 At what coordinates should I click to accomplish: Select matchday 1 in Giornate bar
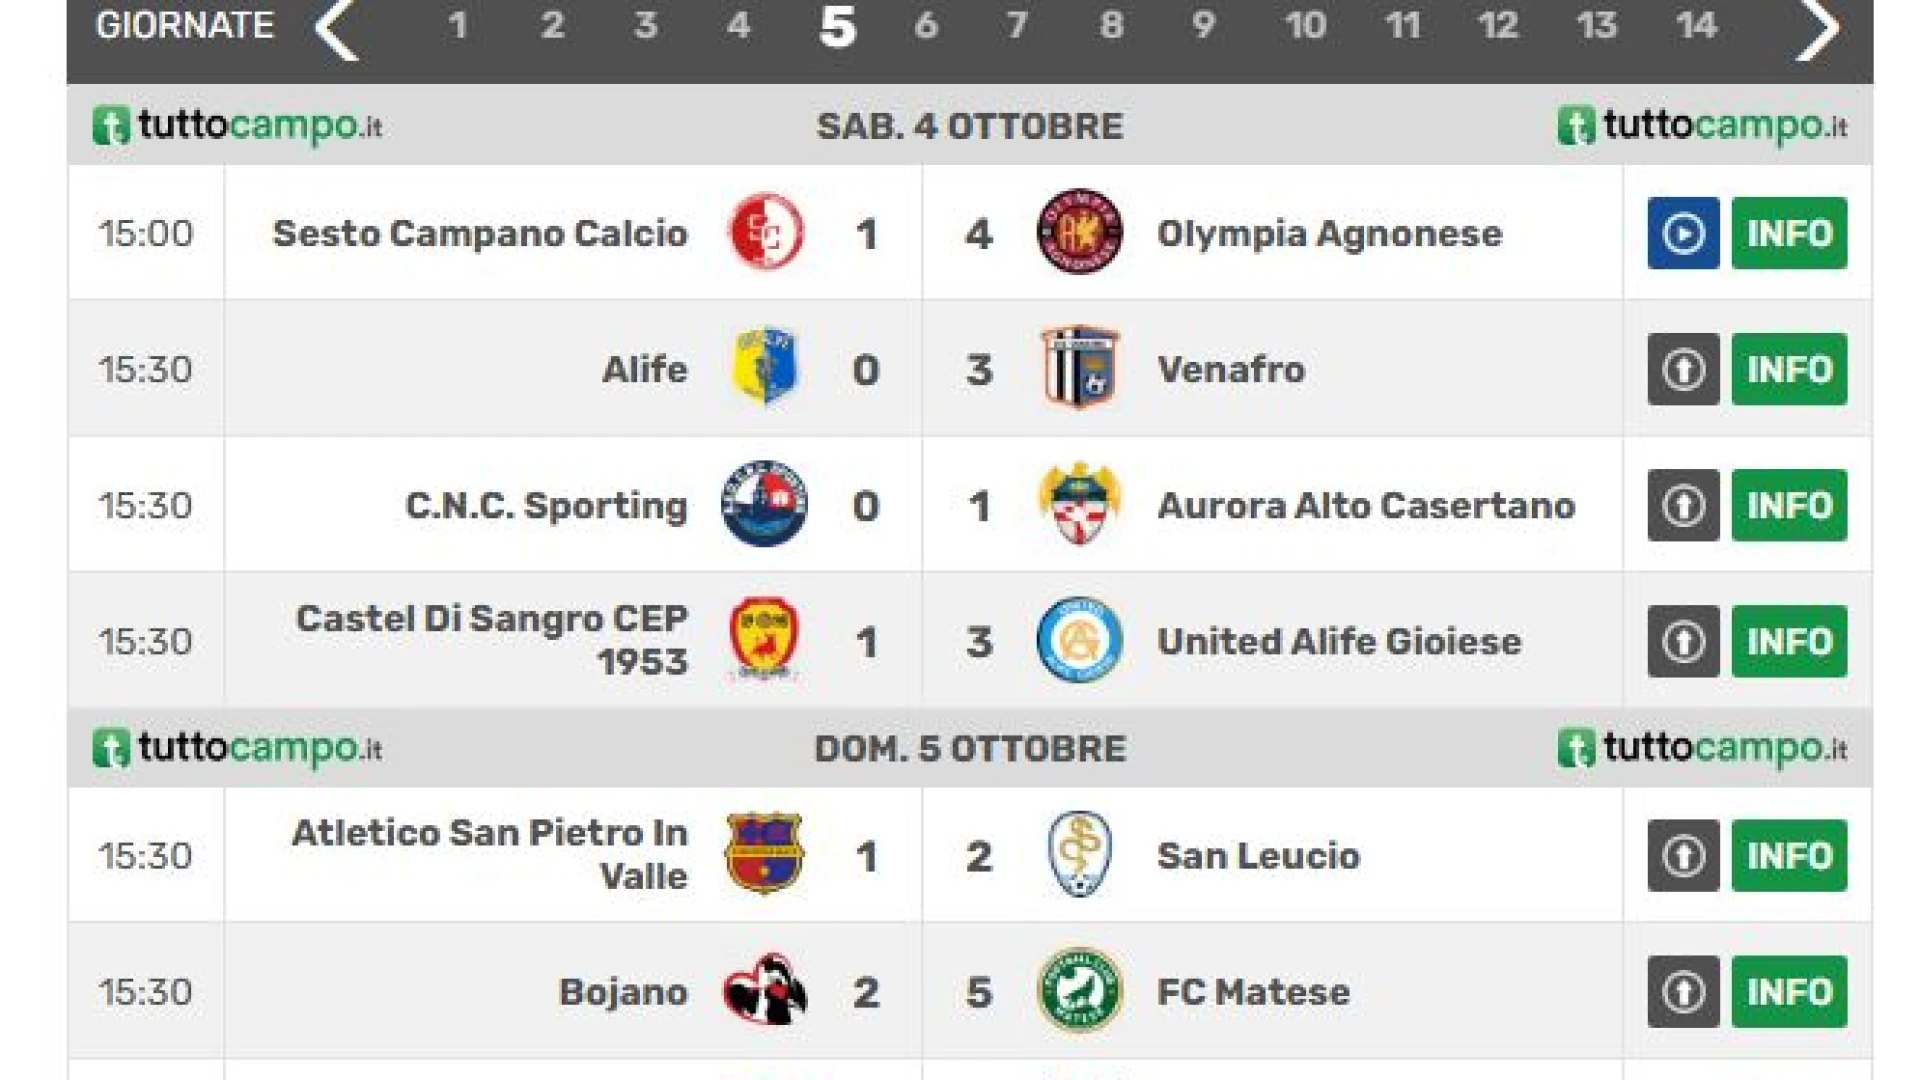458,25
